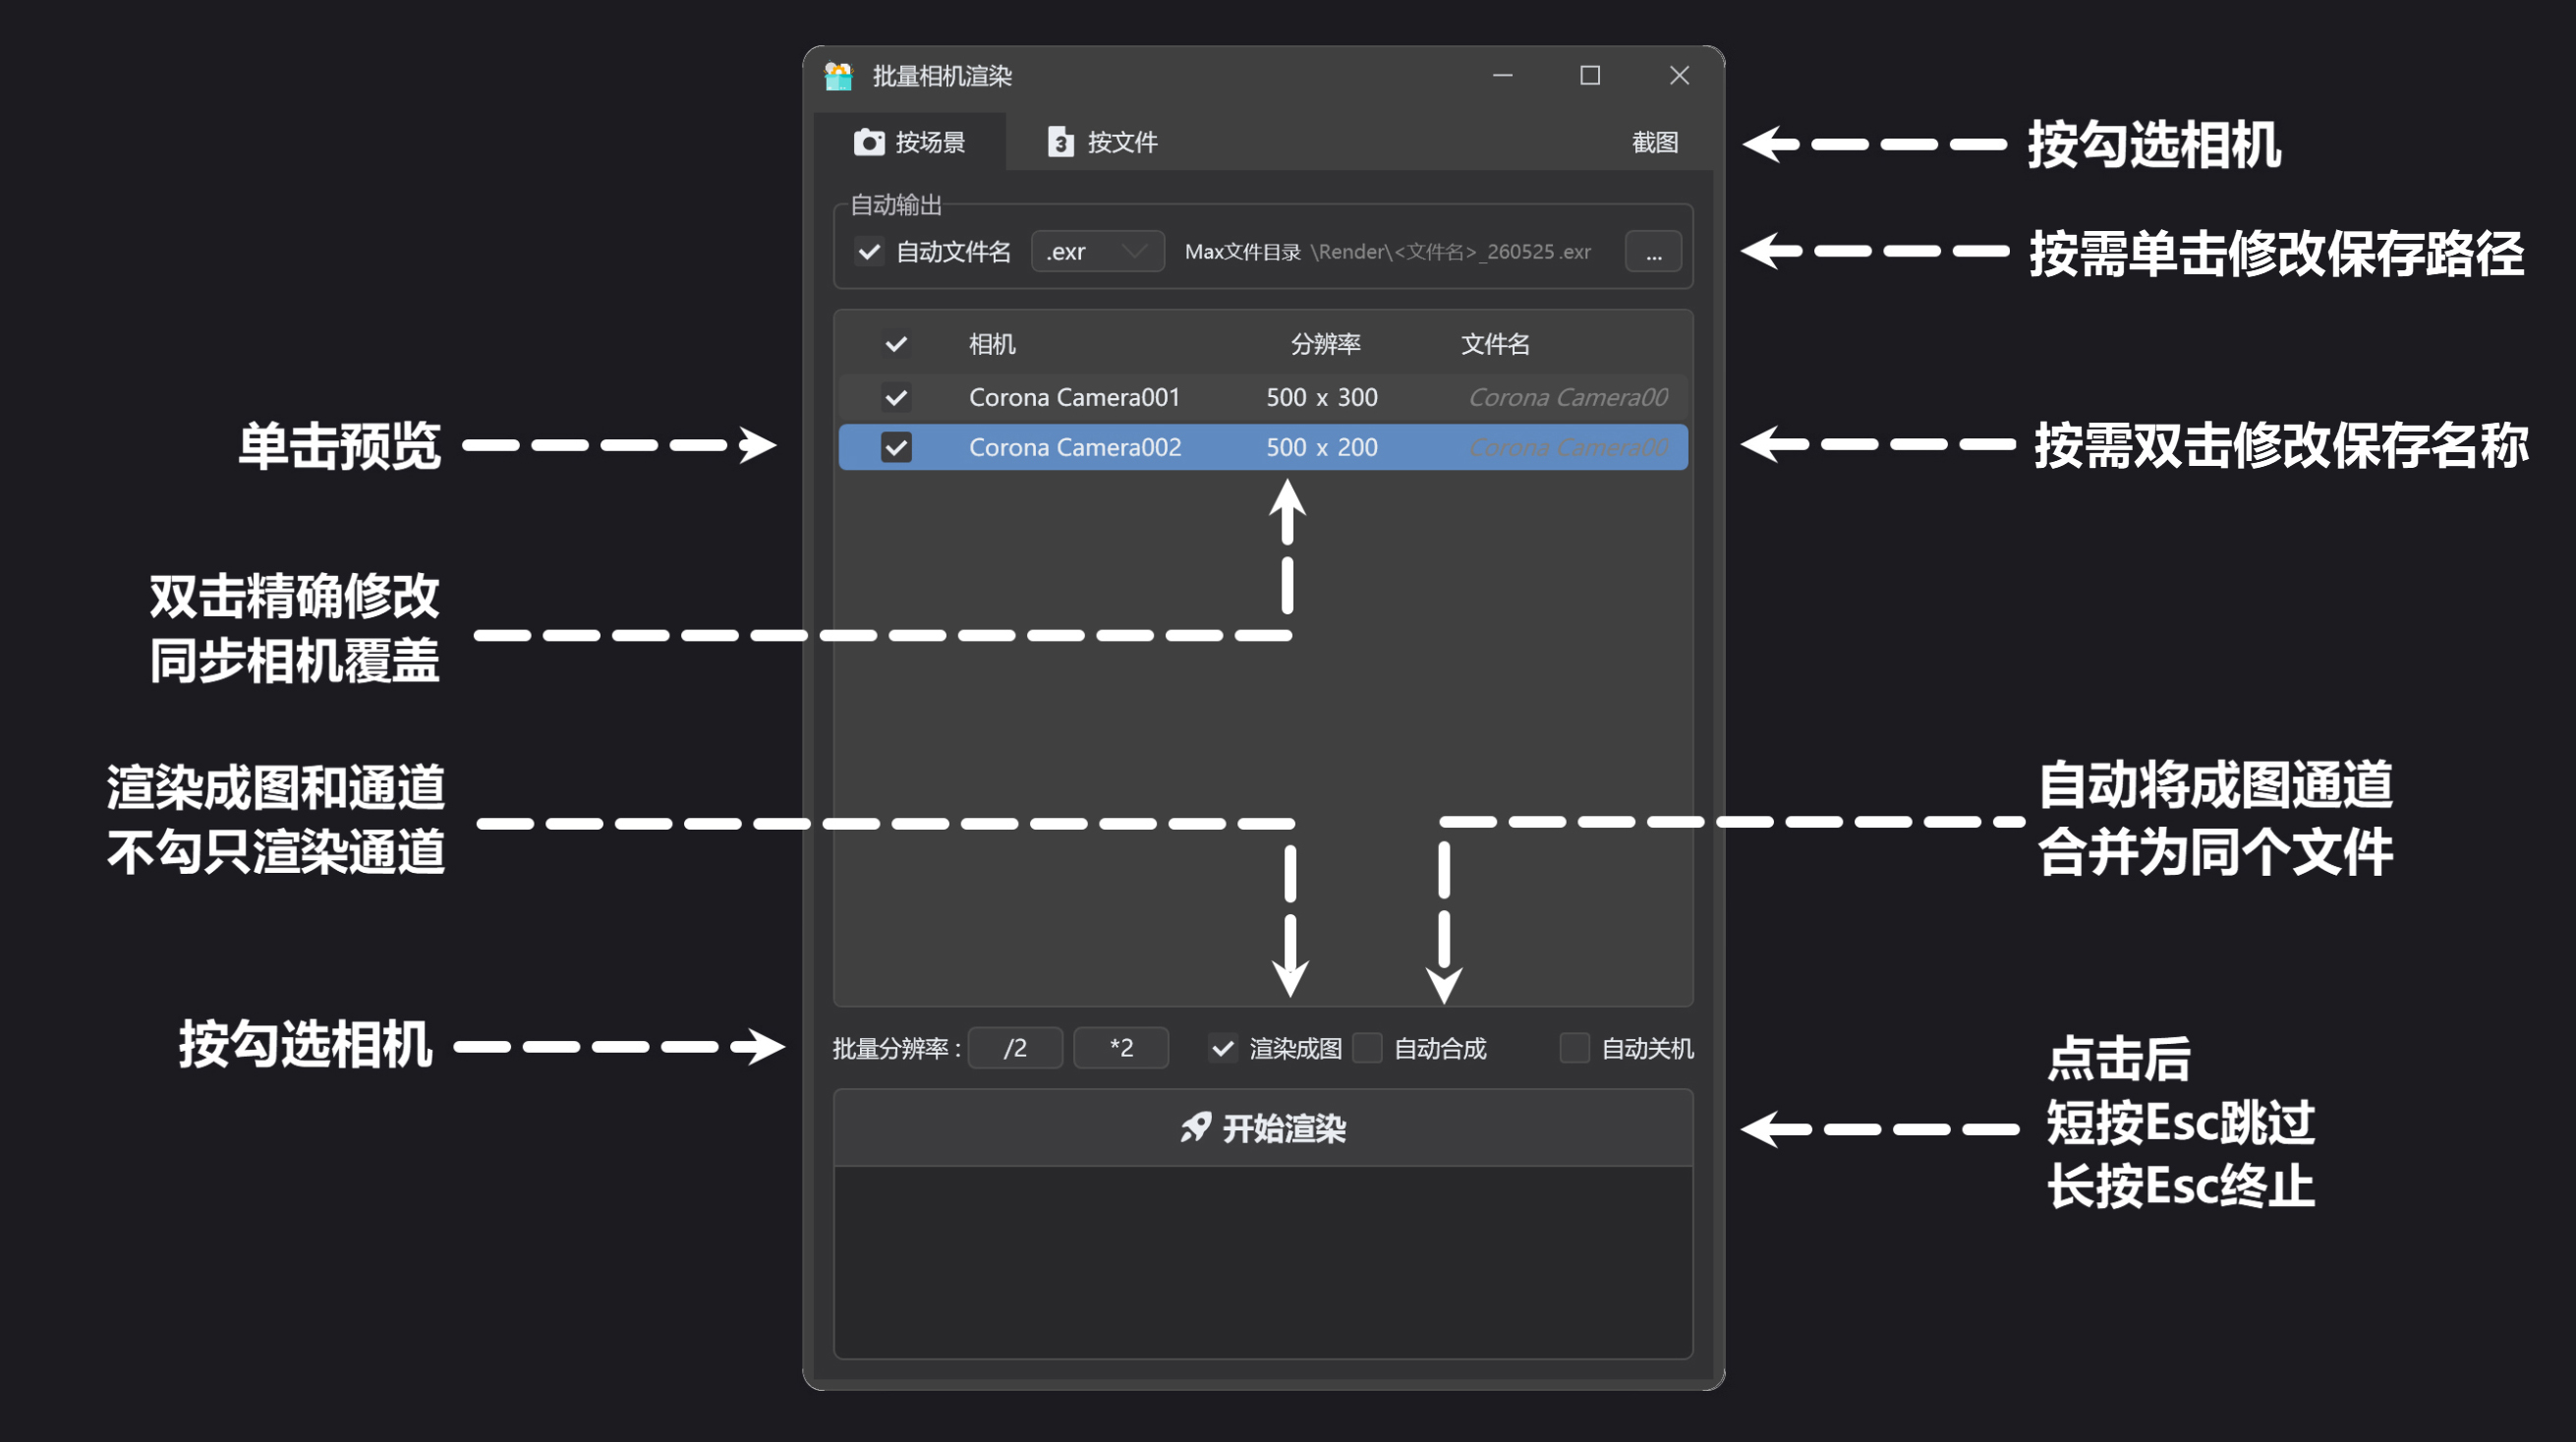Click the camera icon on 按场景 tab

click(869, 142)
